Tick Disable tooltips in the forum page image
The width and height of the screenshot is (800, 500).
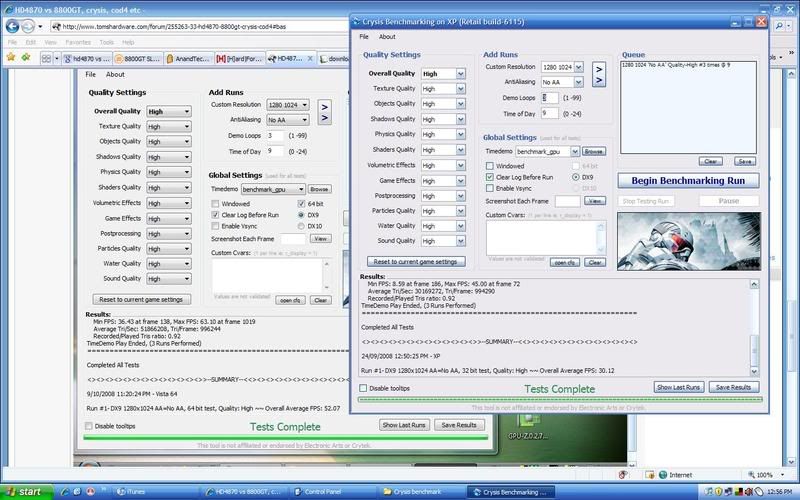point(89,426)
